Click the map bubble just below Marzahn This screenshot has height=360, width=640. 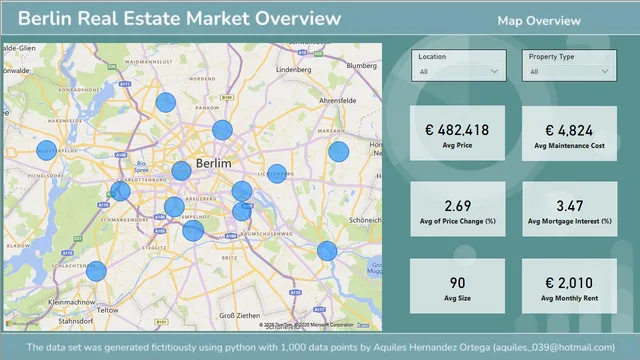click(339, 151)
